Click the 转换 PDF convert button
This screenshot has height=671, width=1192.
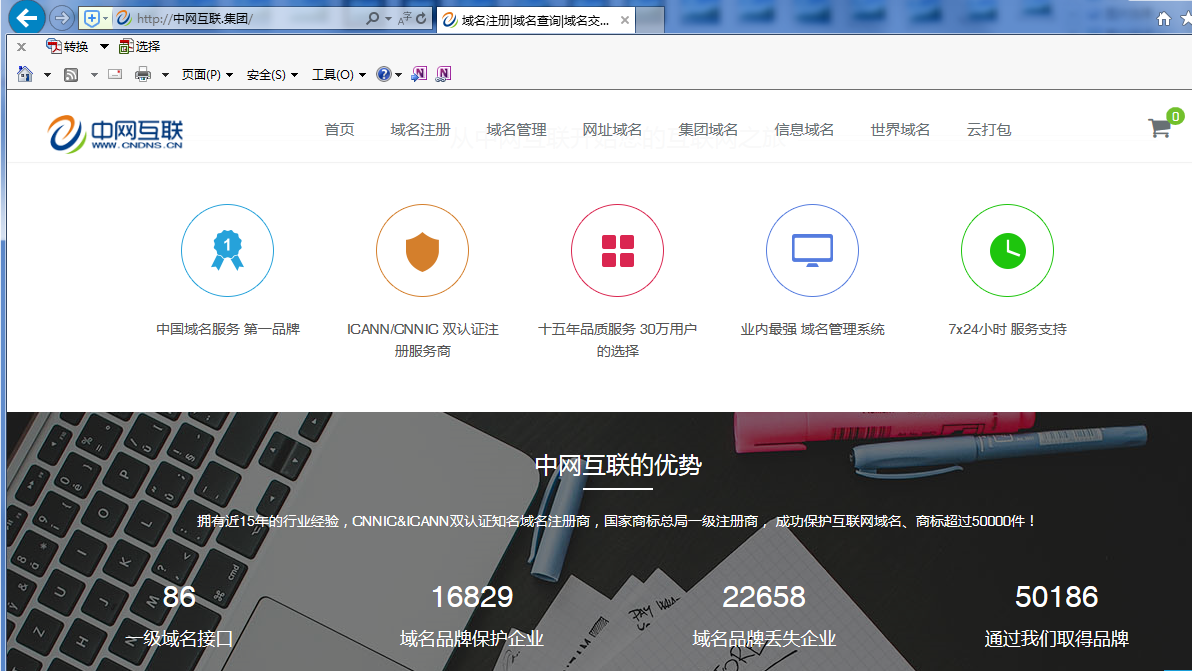click(67, 46)
